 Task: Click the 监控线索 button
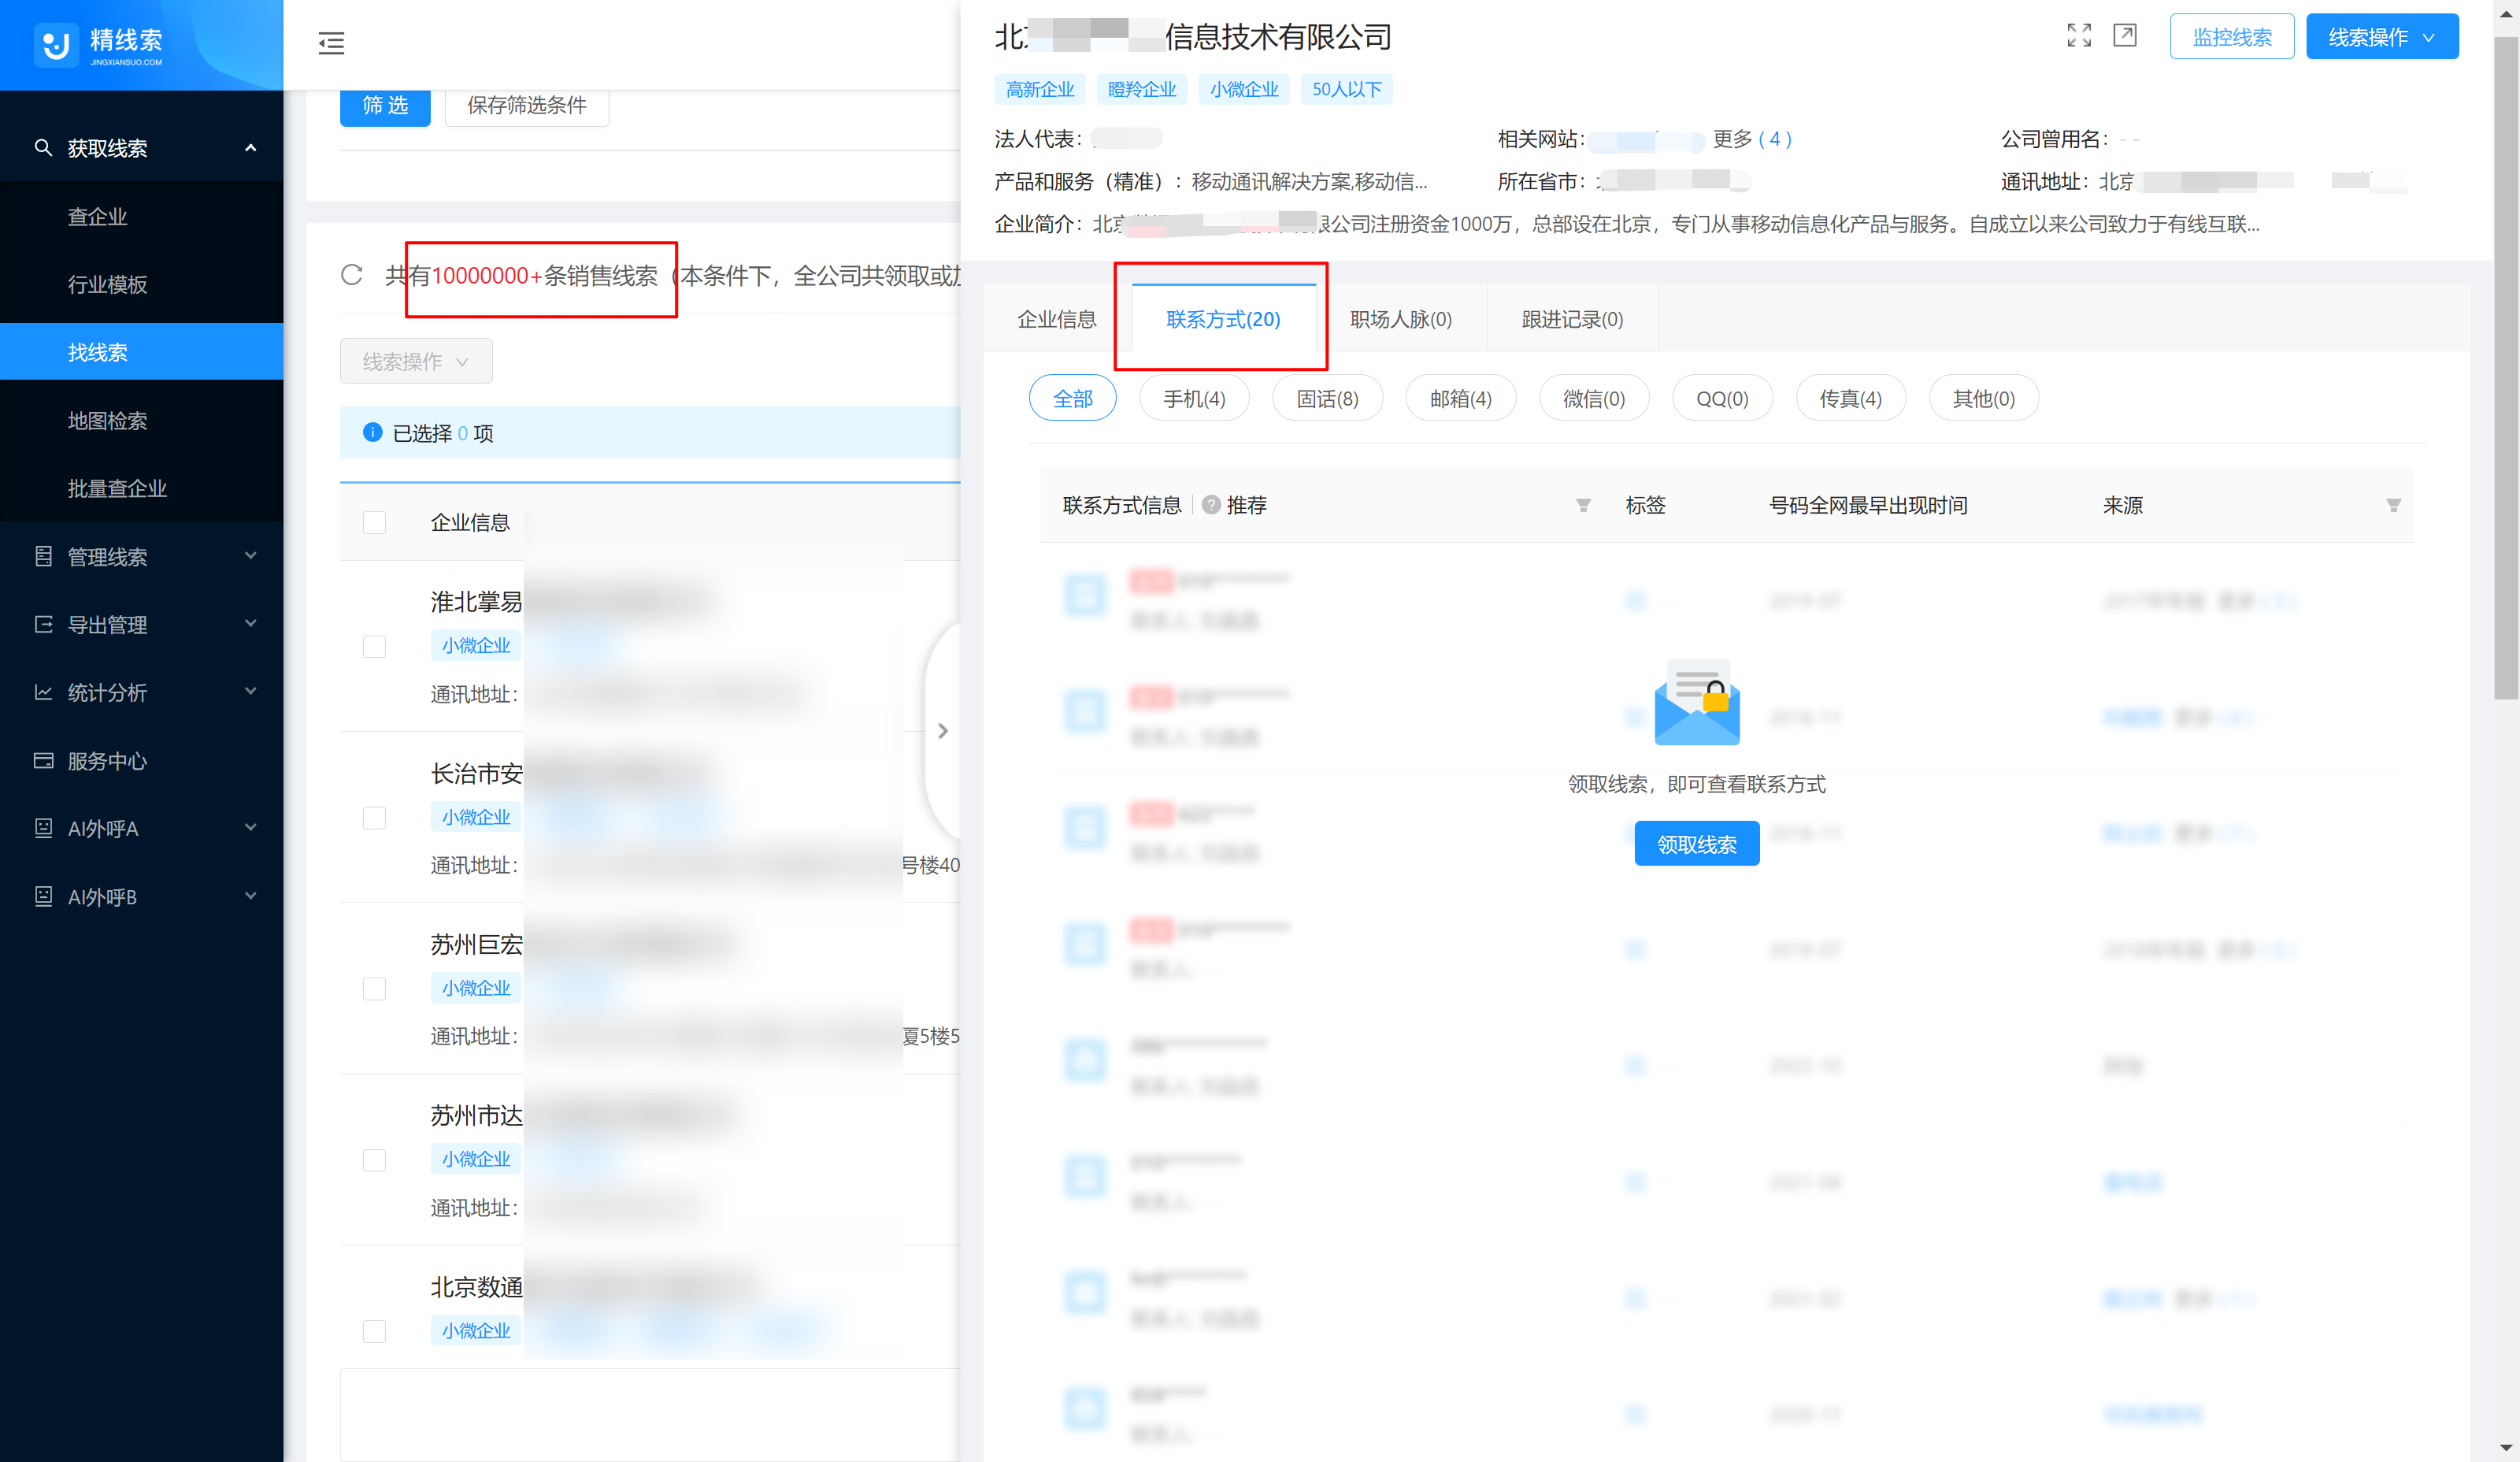2231,37
